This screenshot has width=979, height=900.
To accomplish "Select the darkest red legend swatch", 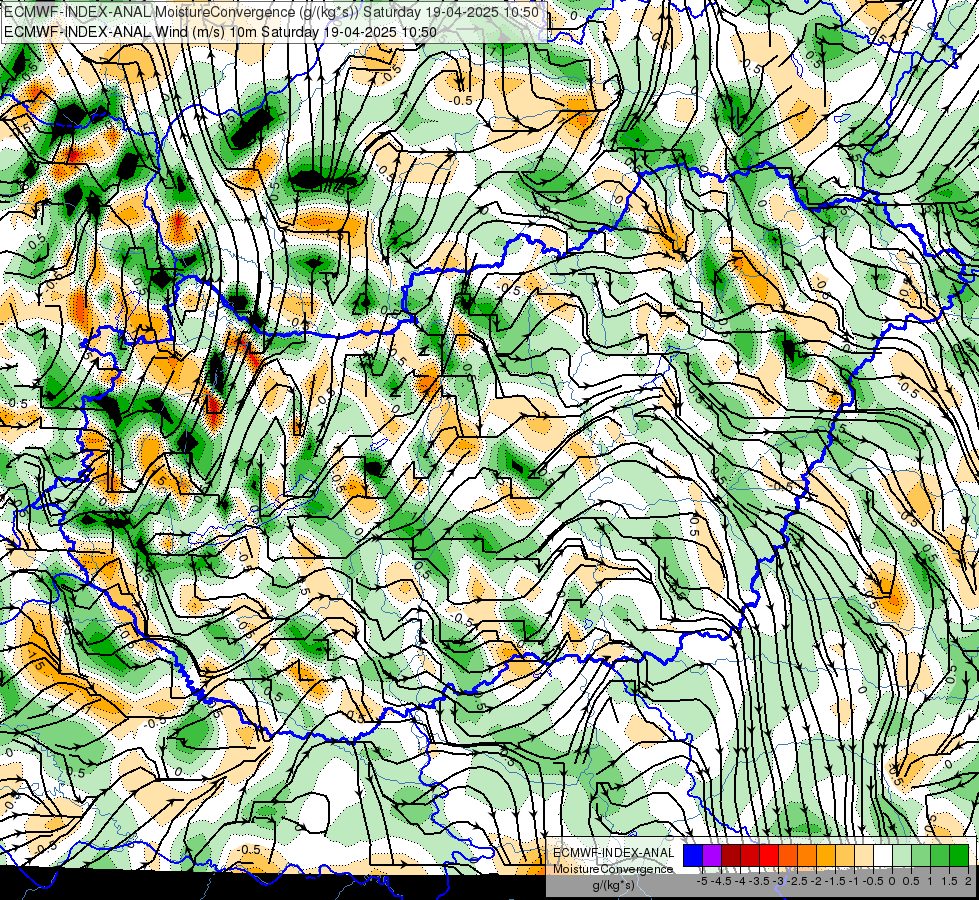I will [731, 856].
